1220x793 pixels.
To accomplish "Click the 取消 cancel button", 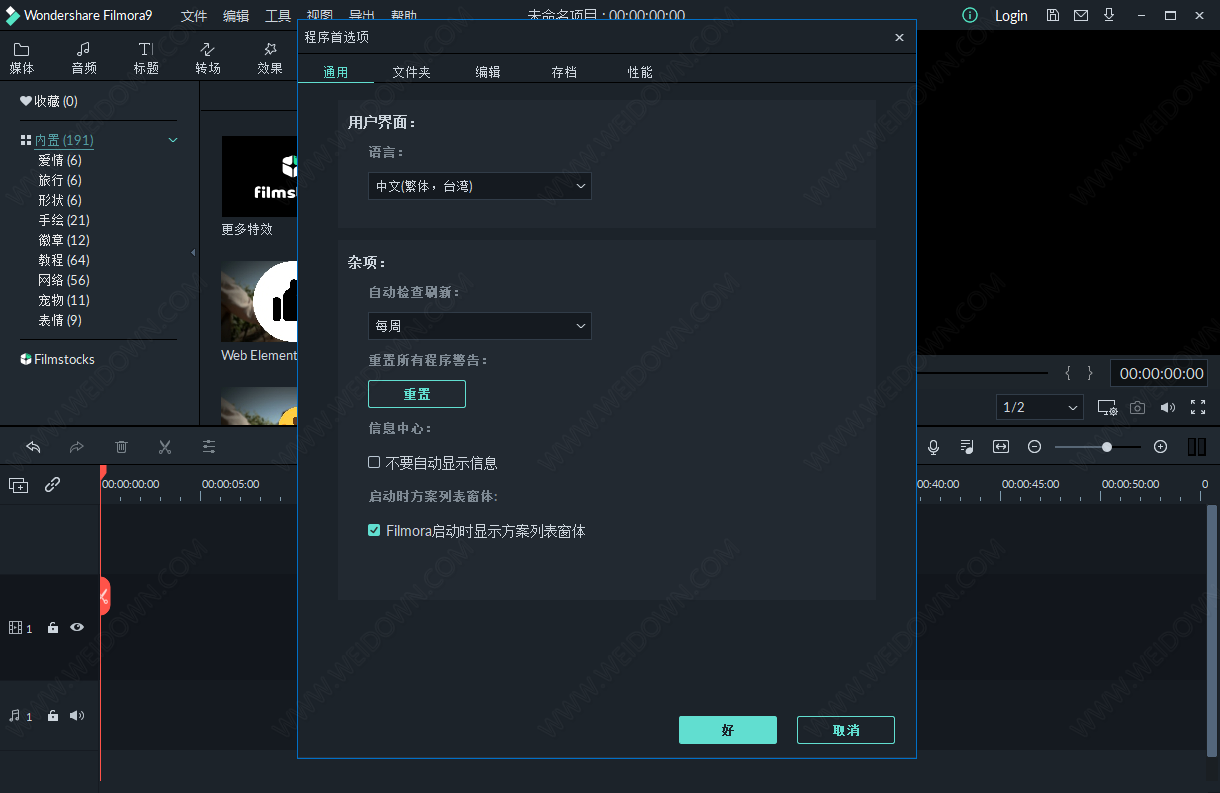I will tap(846, 730).
